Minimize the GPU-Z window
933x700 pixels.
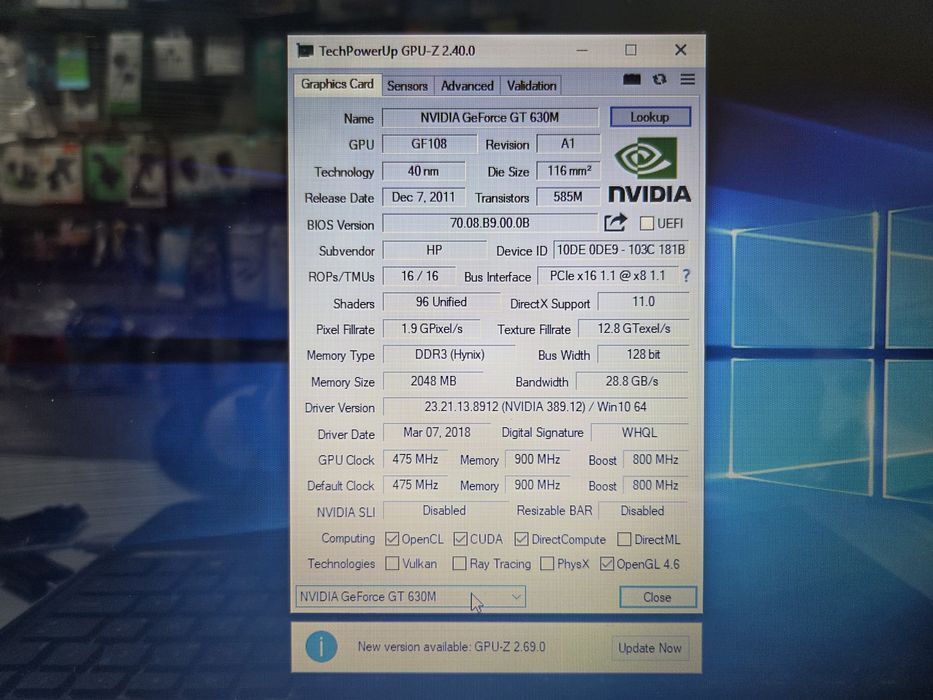582,51
